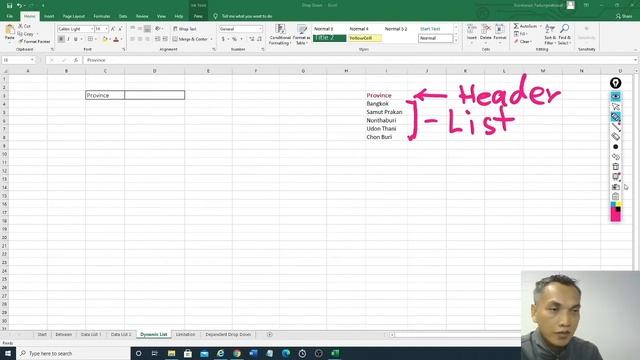Screen dimensions: 640x360
Task: Click the taskbar search box
Action: click(73, 353)
